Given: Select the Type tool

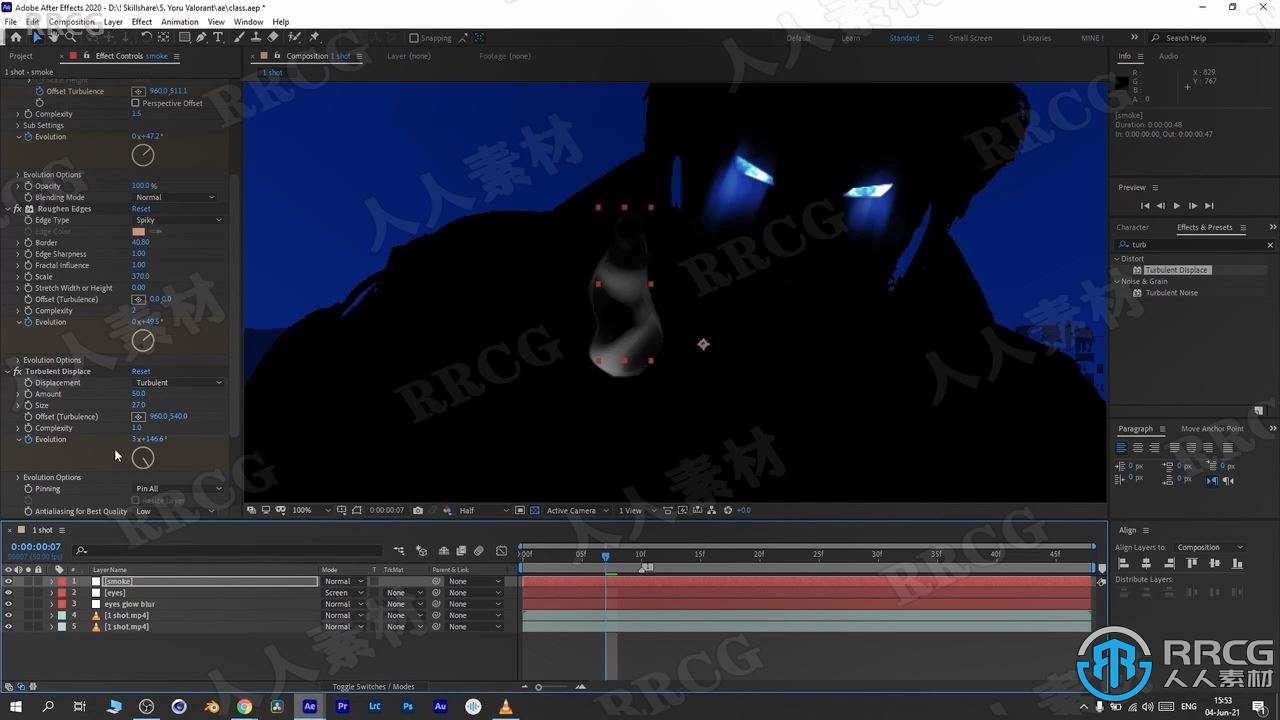Looking at the screenshot, I should coord(218,37).
